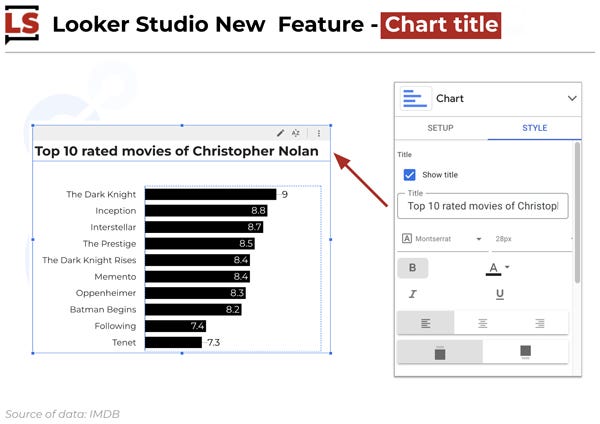Click the chart title 'Top 10 rated movies of Christopher Nolan'

[x=177, y=151]
